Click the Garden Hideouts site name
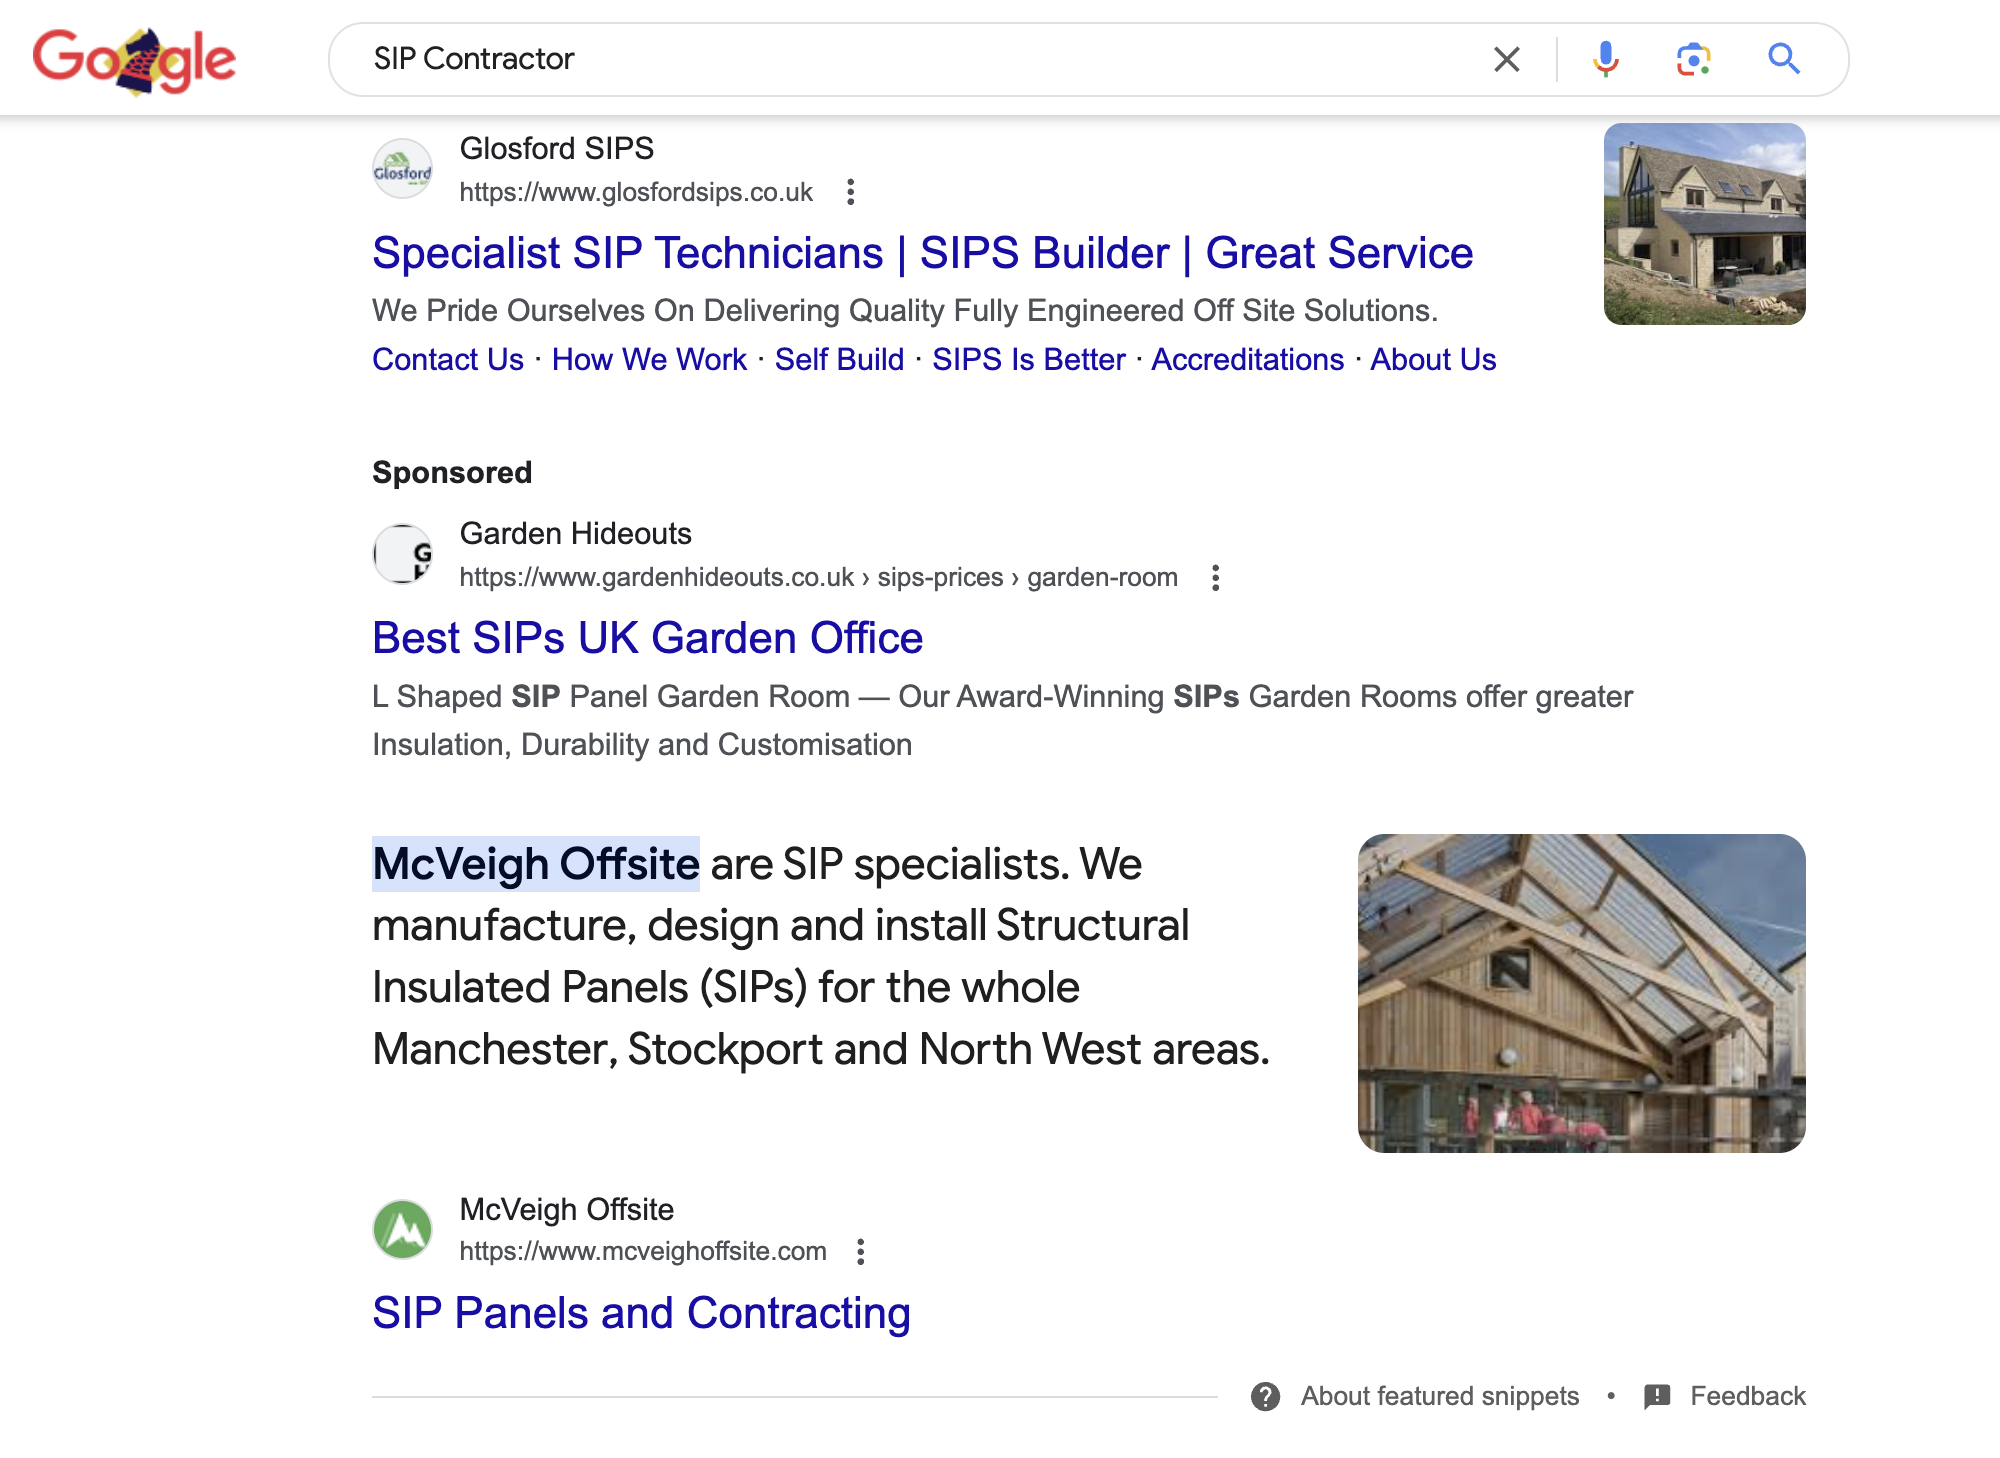This screenshot has width=2000, height=1458. (x=575, y=534)
